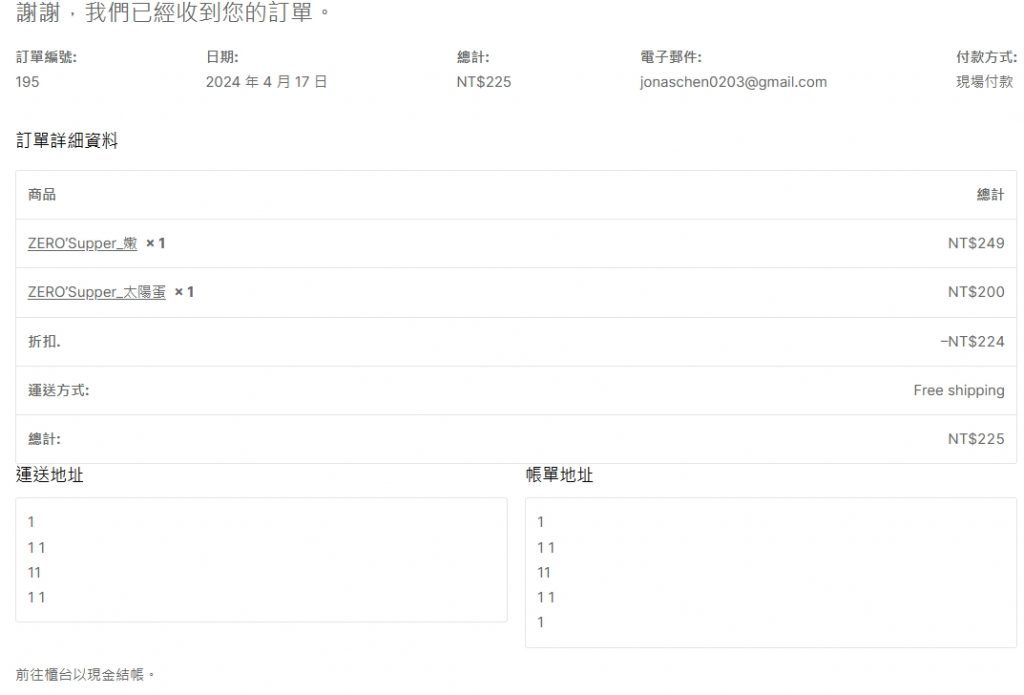Click the 運送方式 row label

click(x=58, y=390)
